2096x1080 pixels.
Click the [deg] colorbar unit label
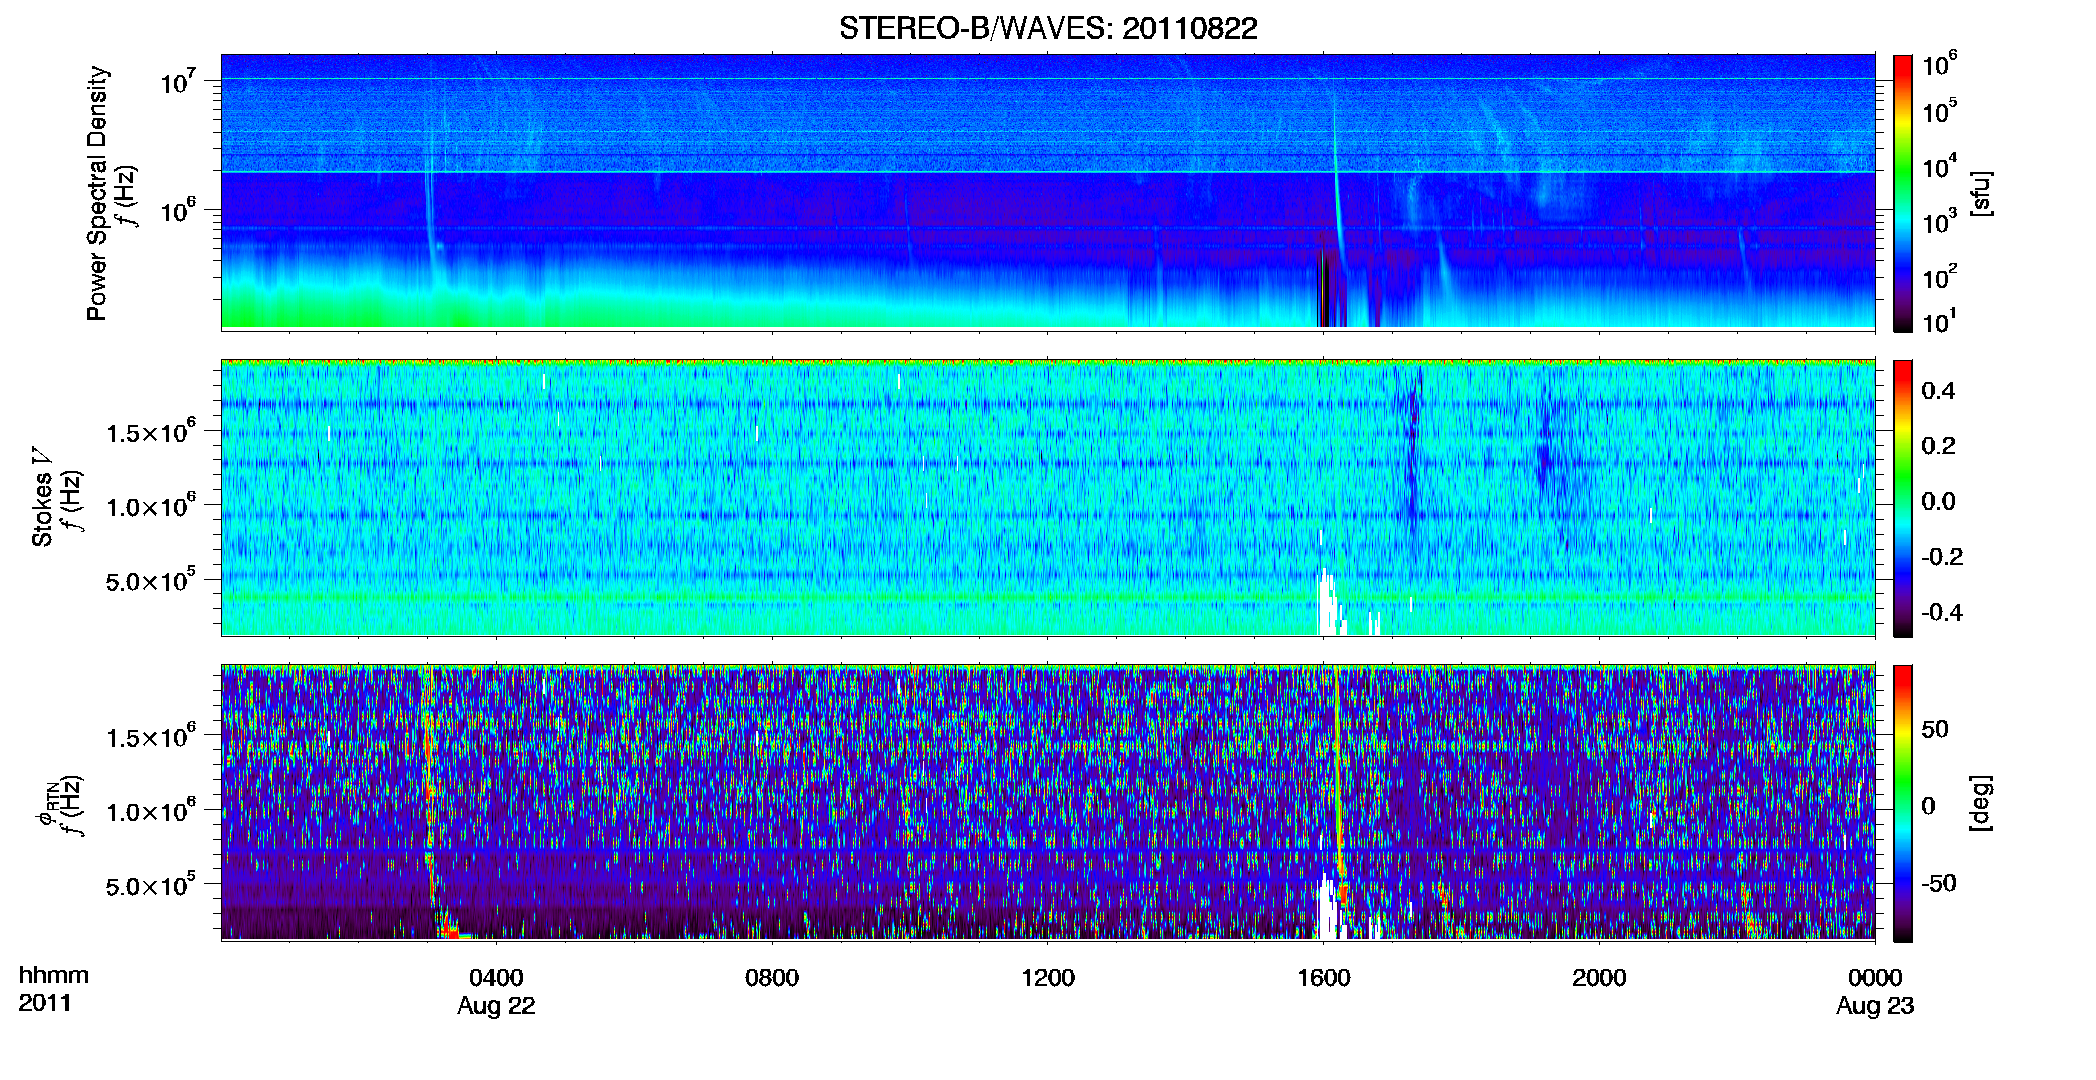click(x=1981, y=803)
